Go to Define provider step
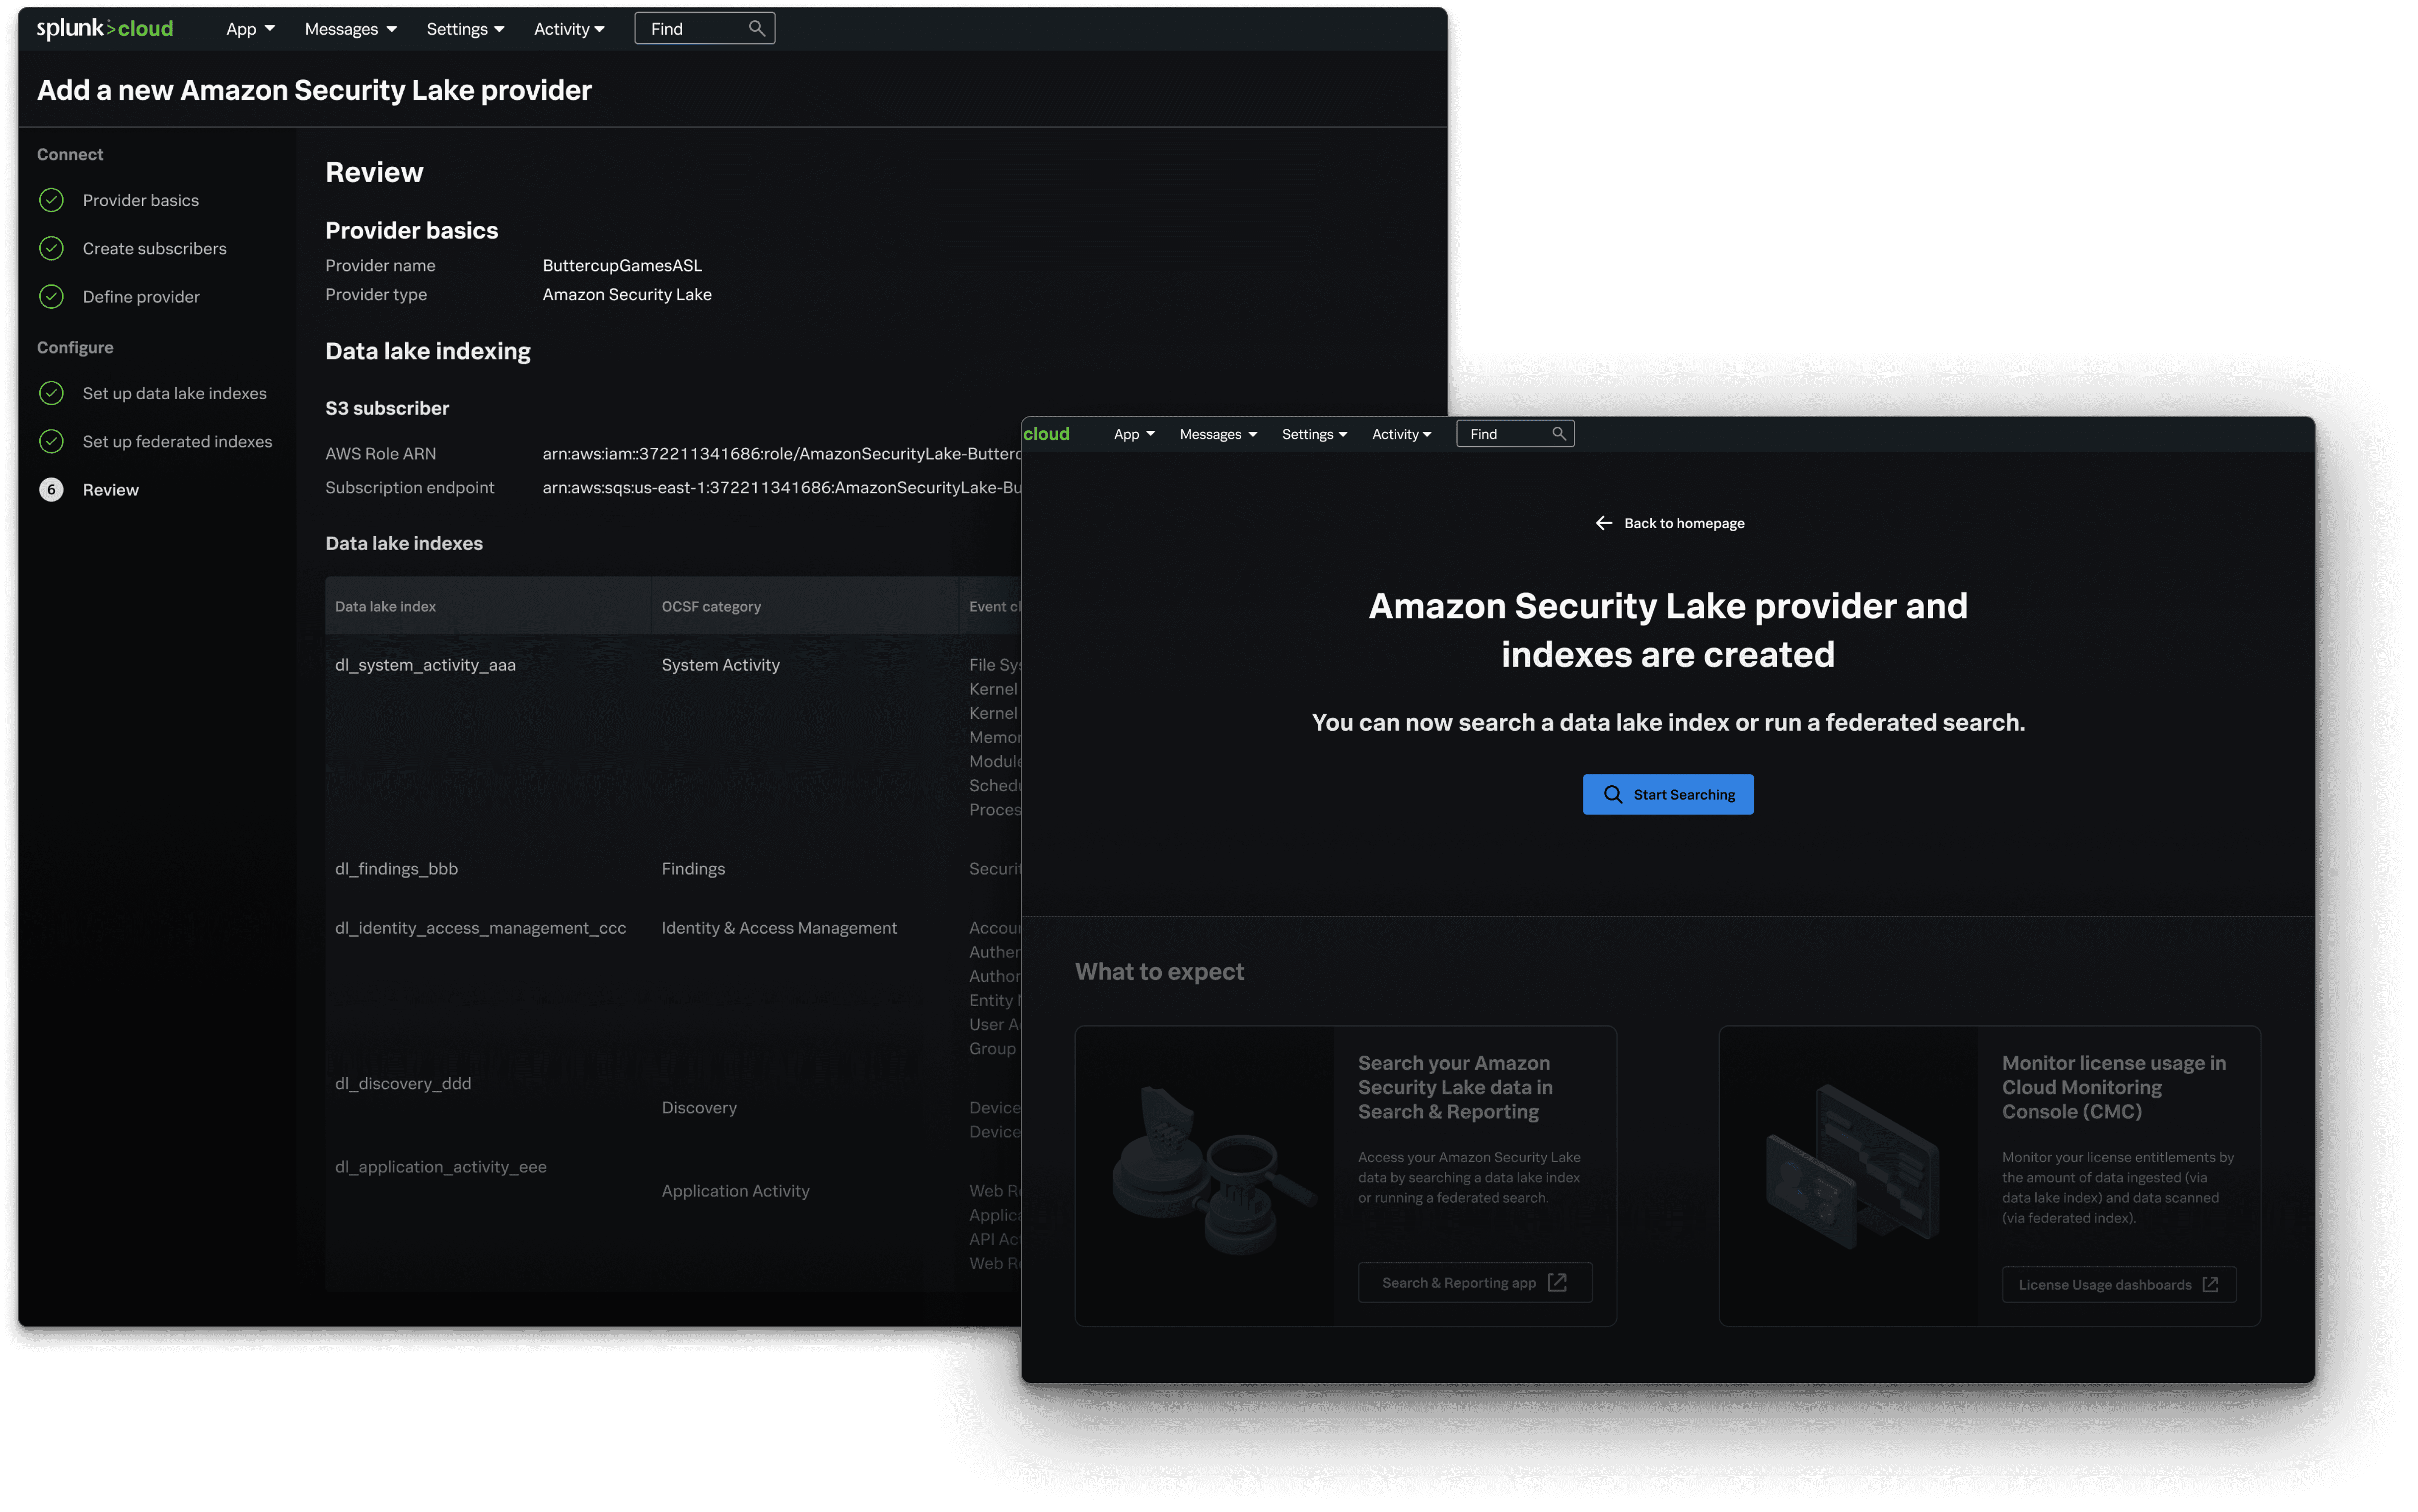Screen dimensions: 2418x1512 click(x=141, y=297)
